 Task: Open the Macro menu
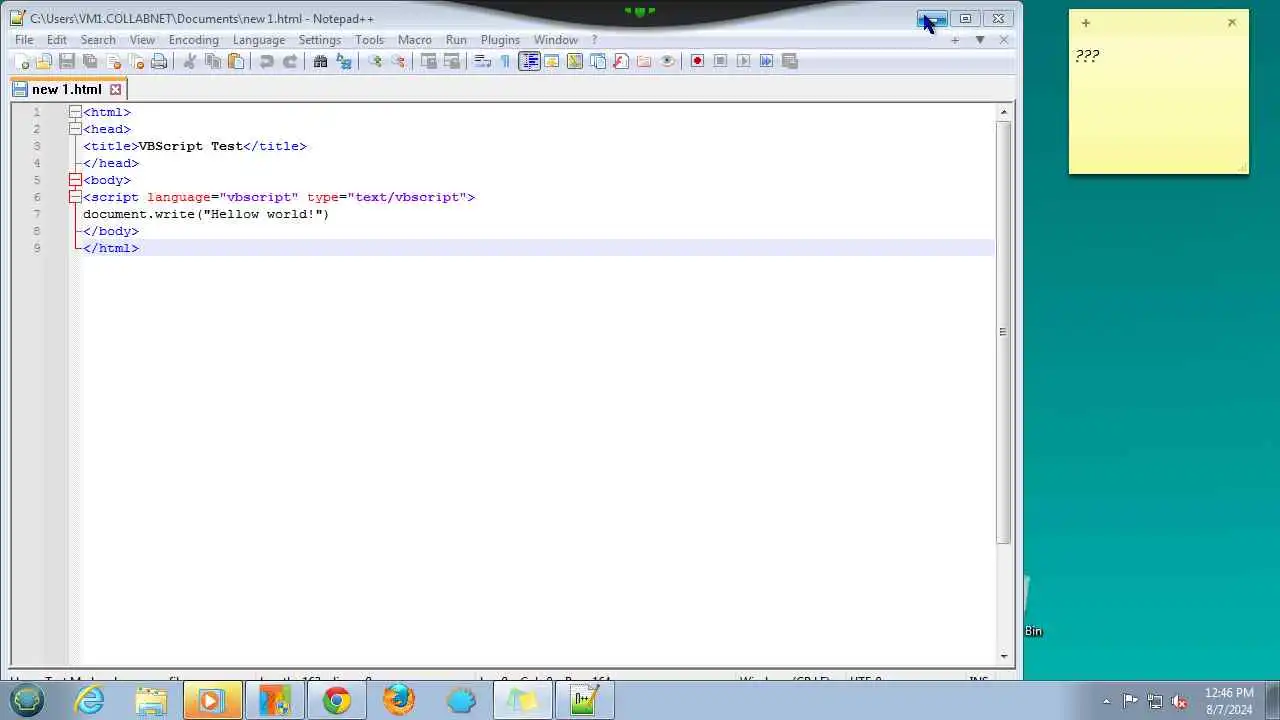(x=415, y=40)
